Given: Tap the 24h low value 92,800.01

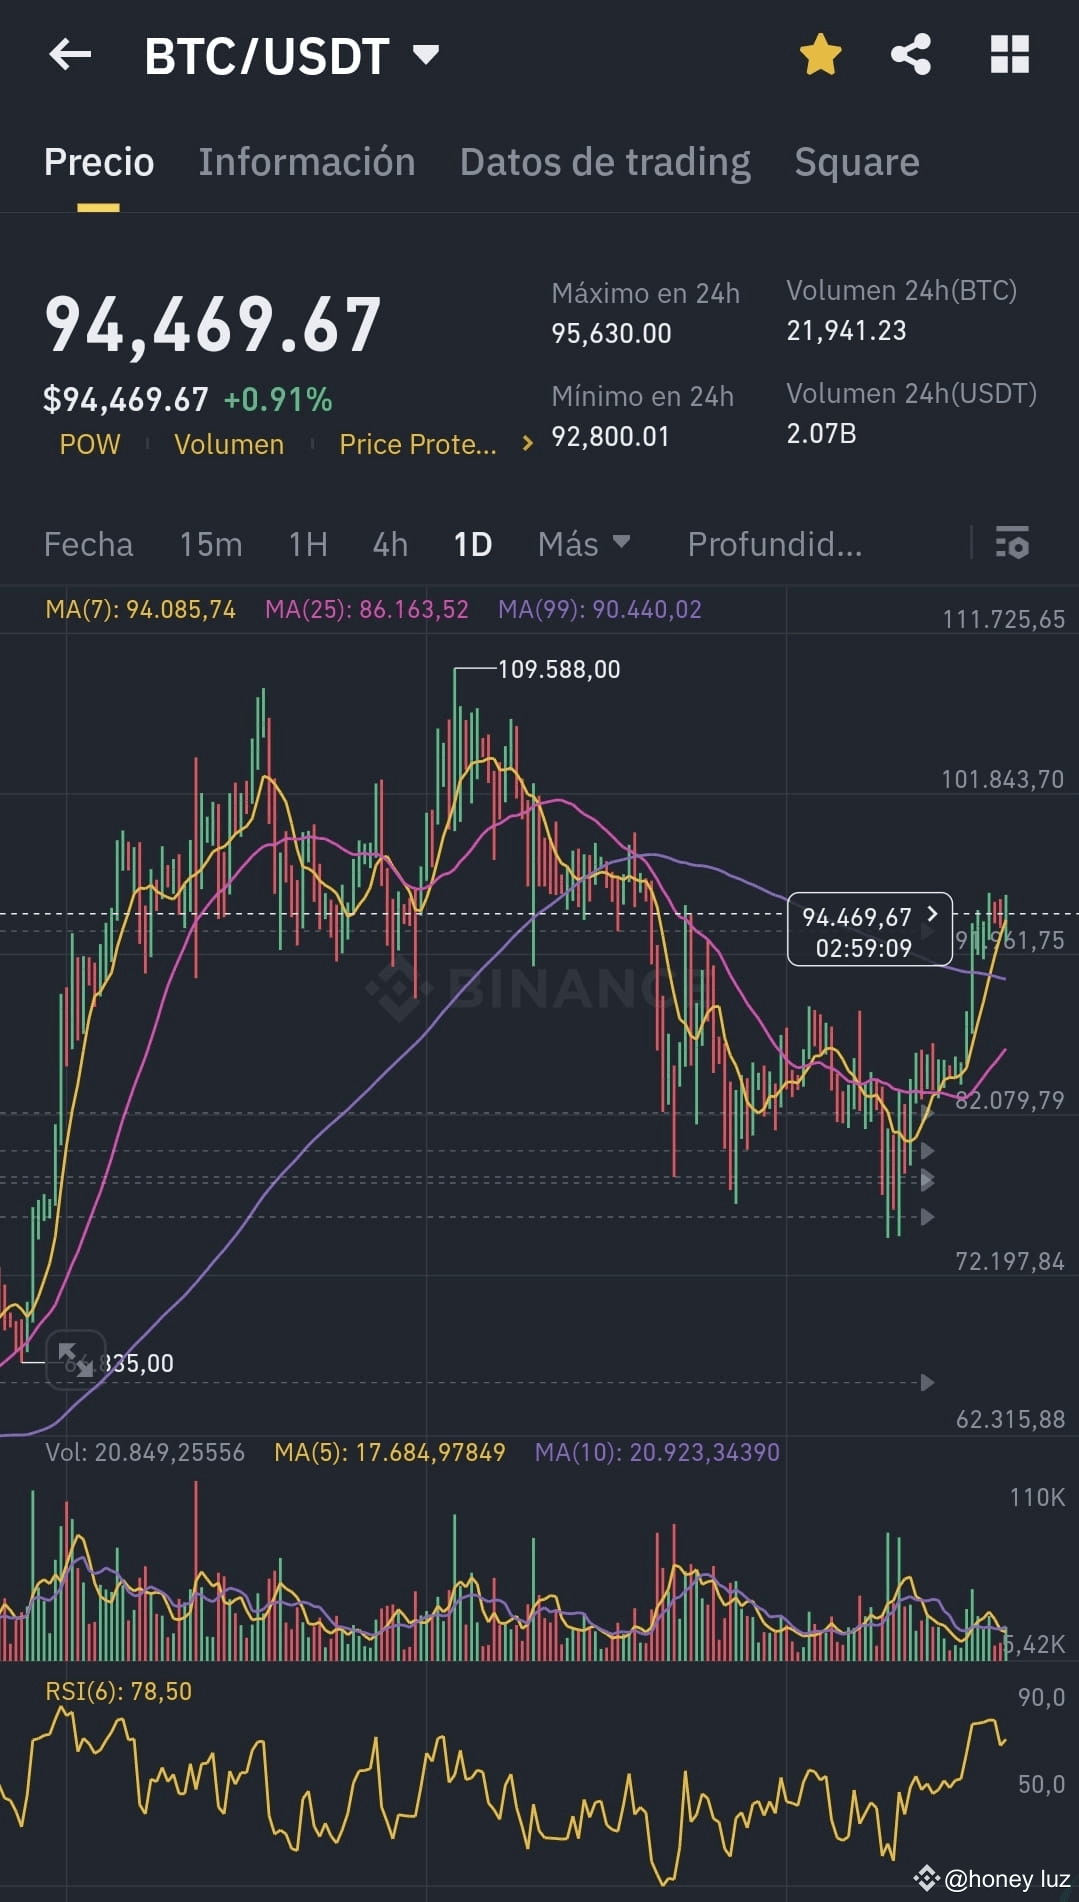Looking at the screenshot, I should pyautogui.click(x=610, y=436).
